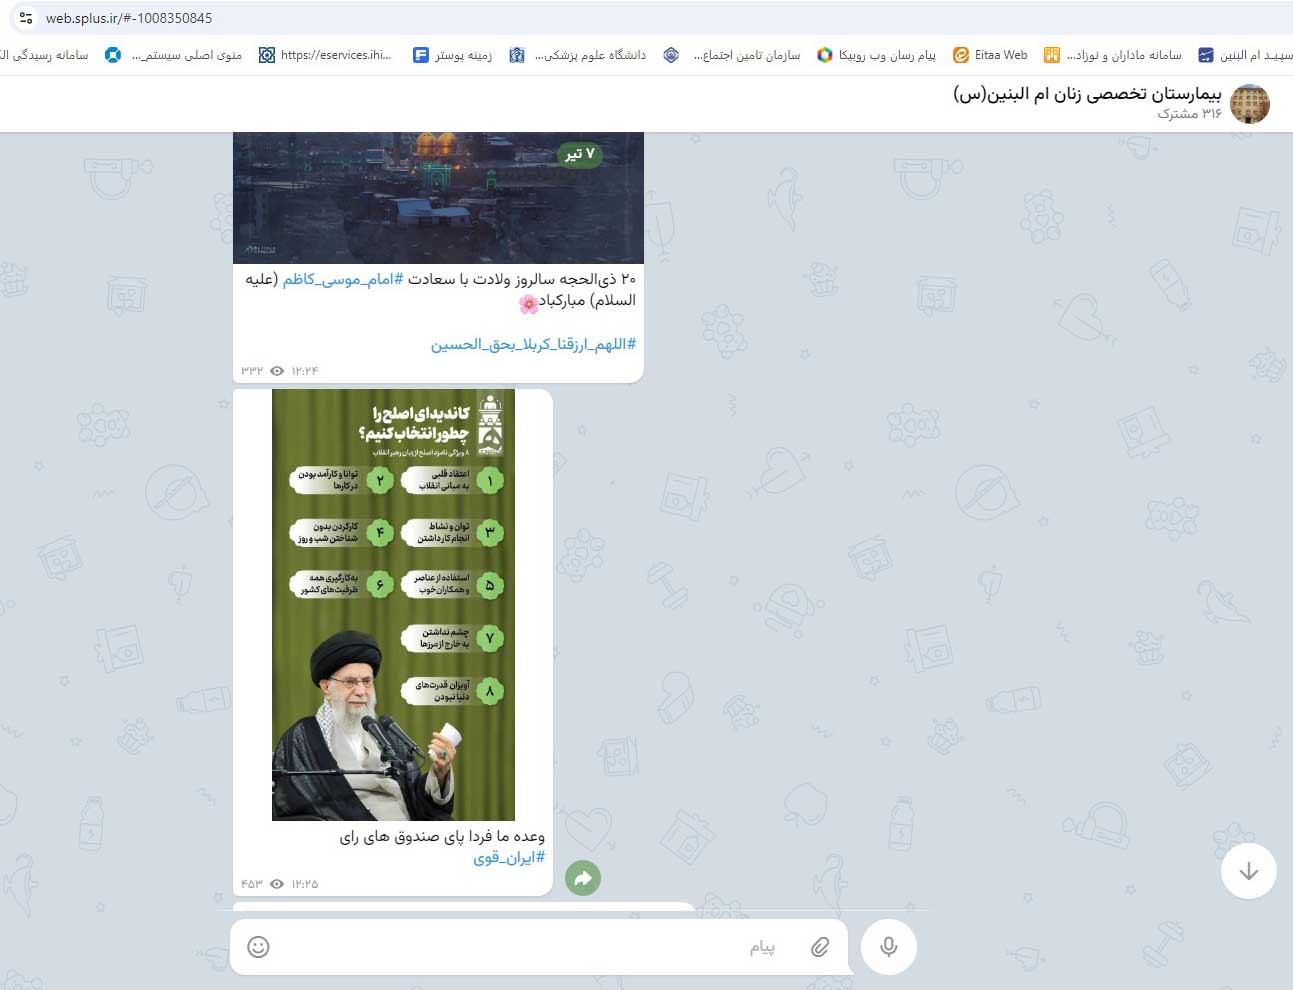
Task: Open the emoji picker smiley icon
Action: [258, 947]
